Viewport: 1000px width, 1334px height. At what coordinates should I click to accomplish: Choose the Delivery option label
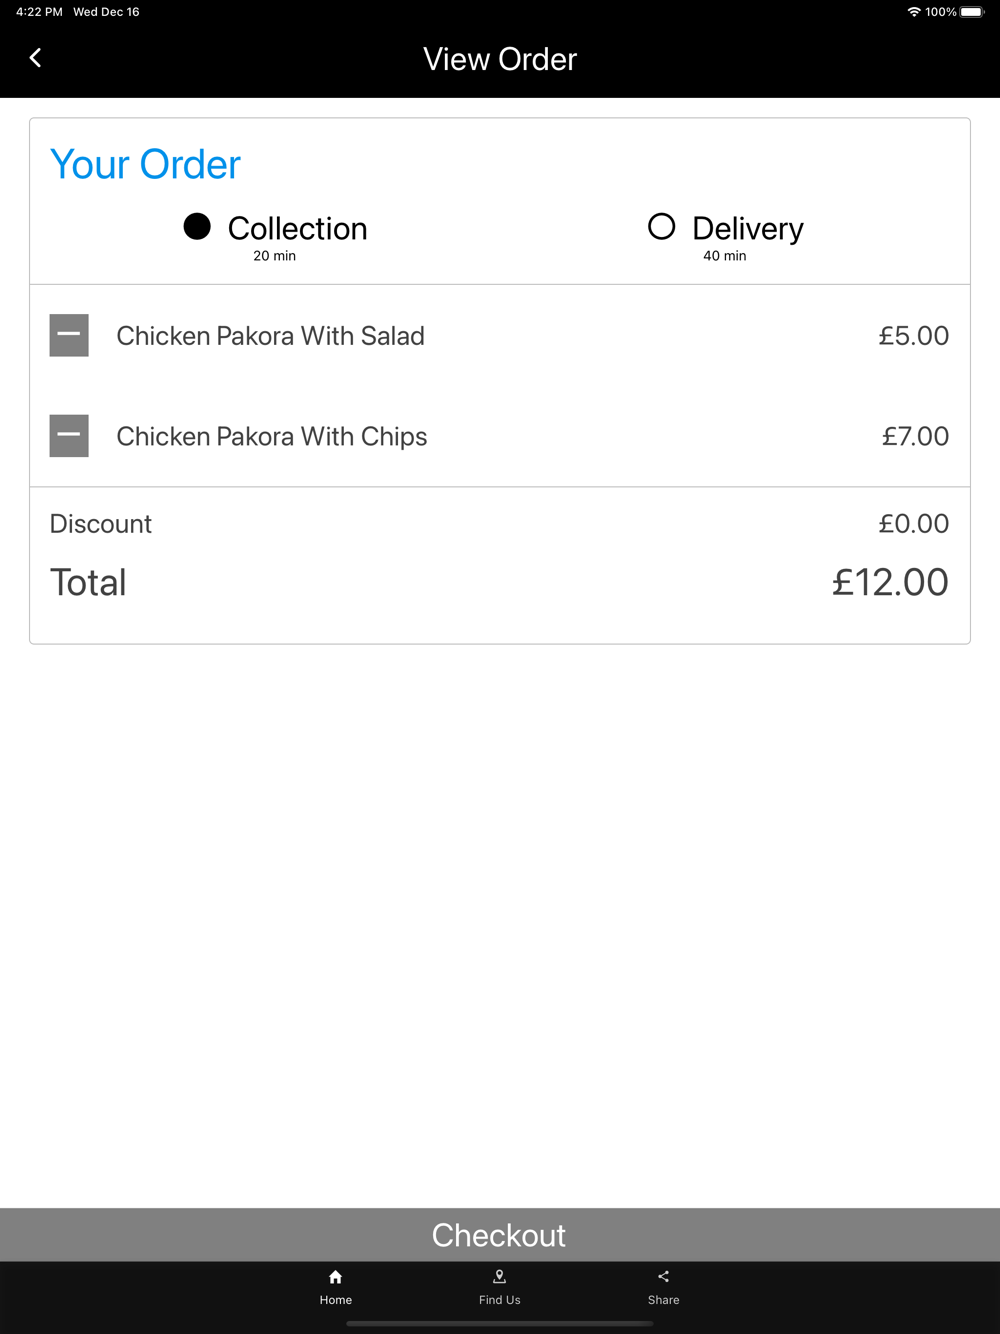pos(747,229)
